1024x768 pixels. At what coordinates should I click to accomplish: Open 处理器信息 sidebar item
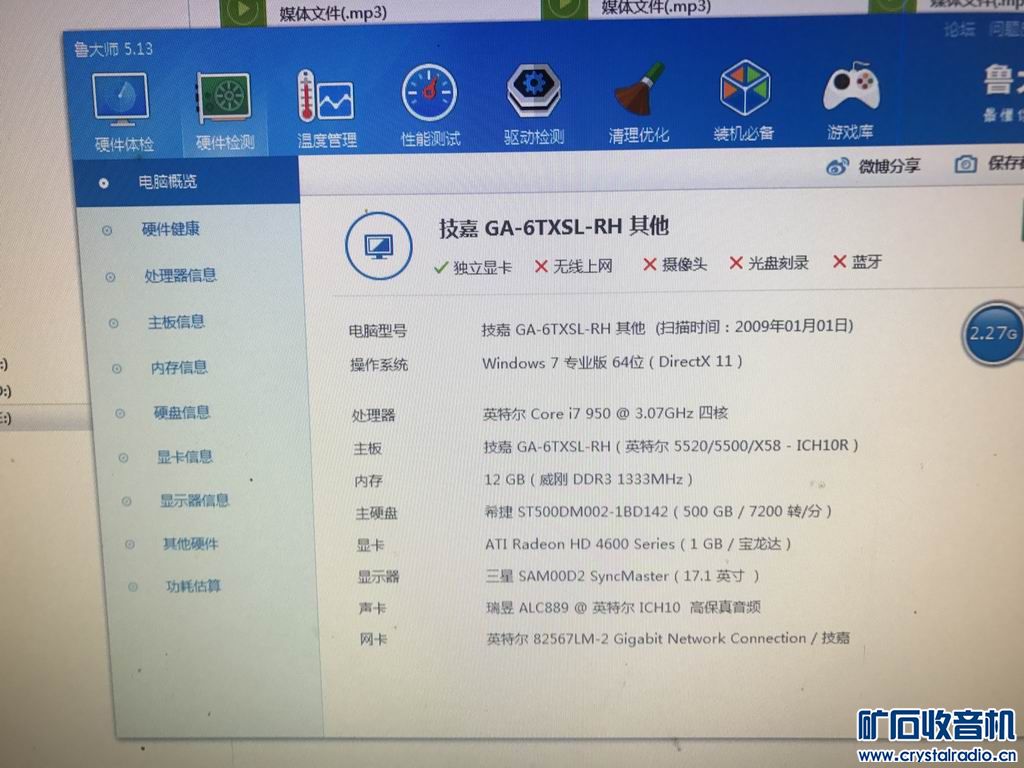(180, 276)
